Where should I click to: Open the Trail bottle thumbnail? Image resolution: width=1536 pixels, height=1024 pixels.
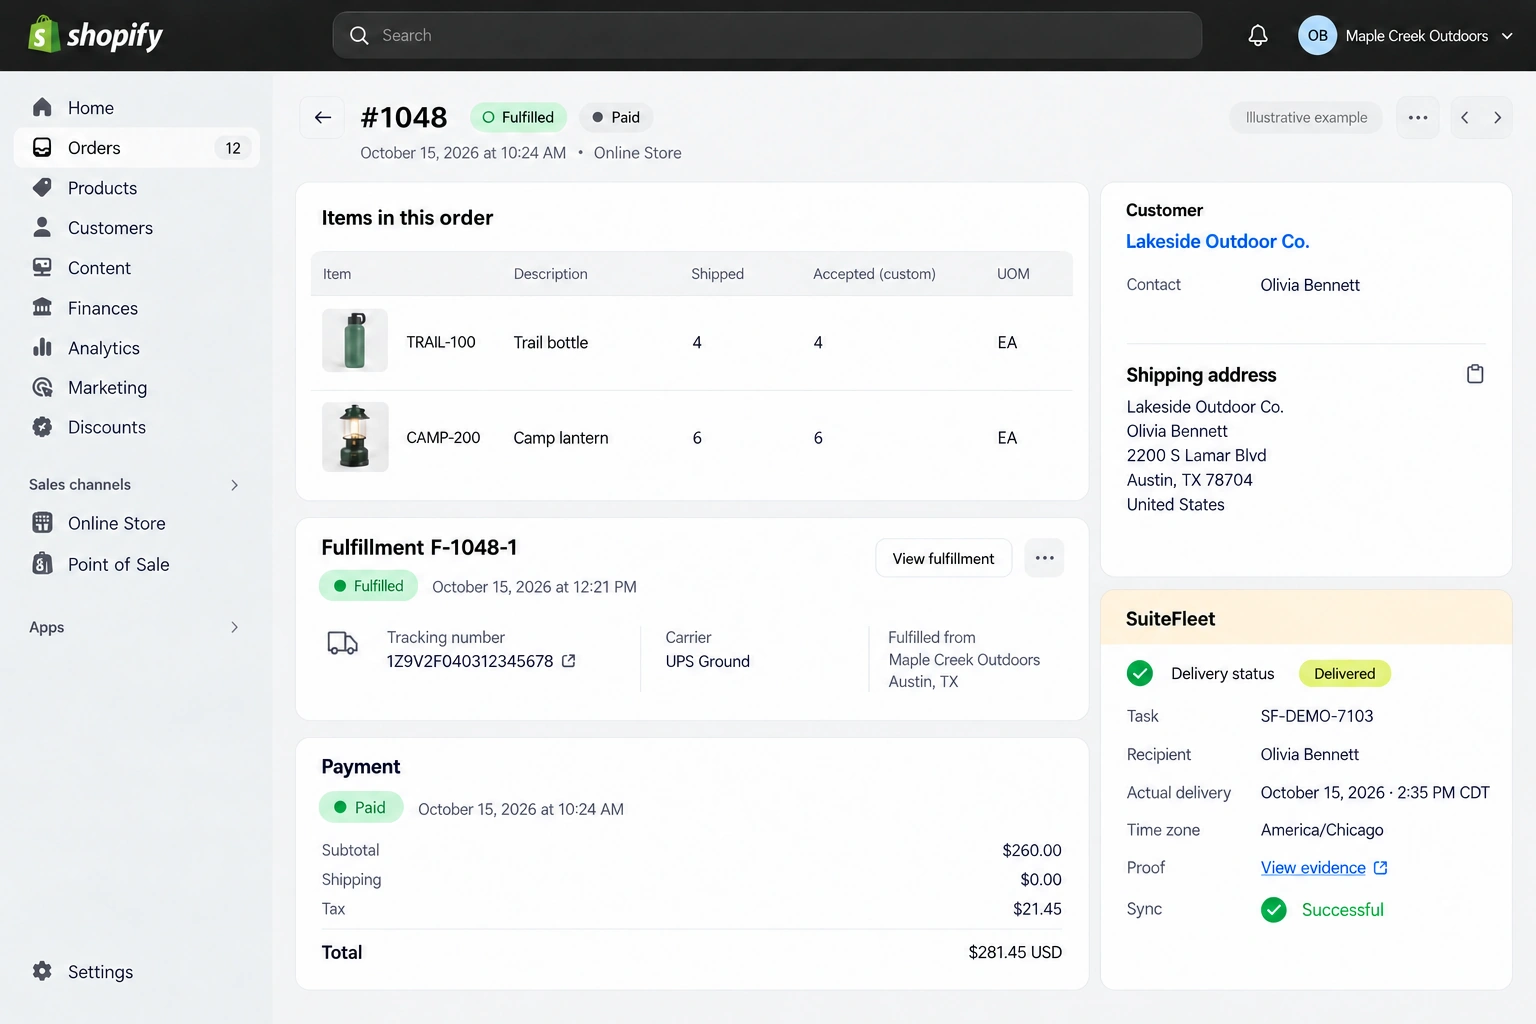click(355, 341)
